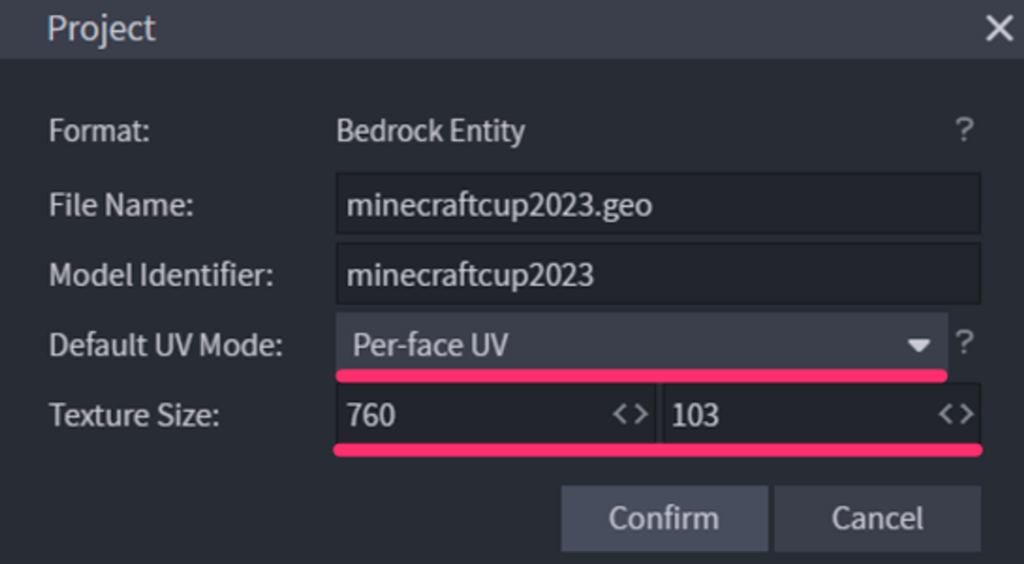The width and height of the screenshot is (1024, 564).
Task: Click the Project dialog title
Action: (x=101, y=29)
